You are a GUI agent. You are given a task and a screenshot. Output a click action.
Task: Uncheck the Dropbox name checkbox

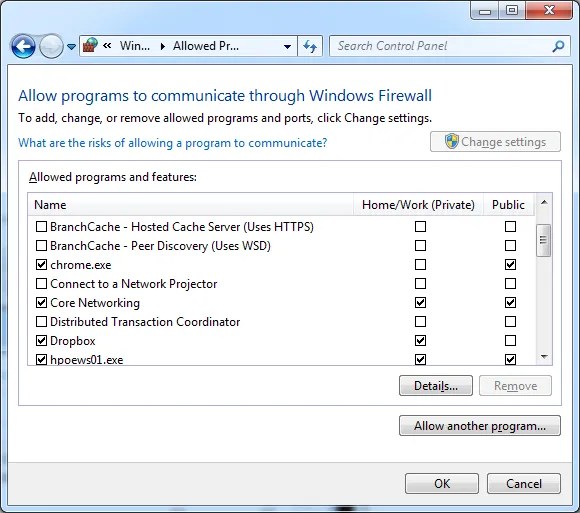41,340
